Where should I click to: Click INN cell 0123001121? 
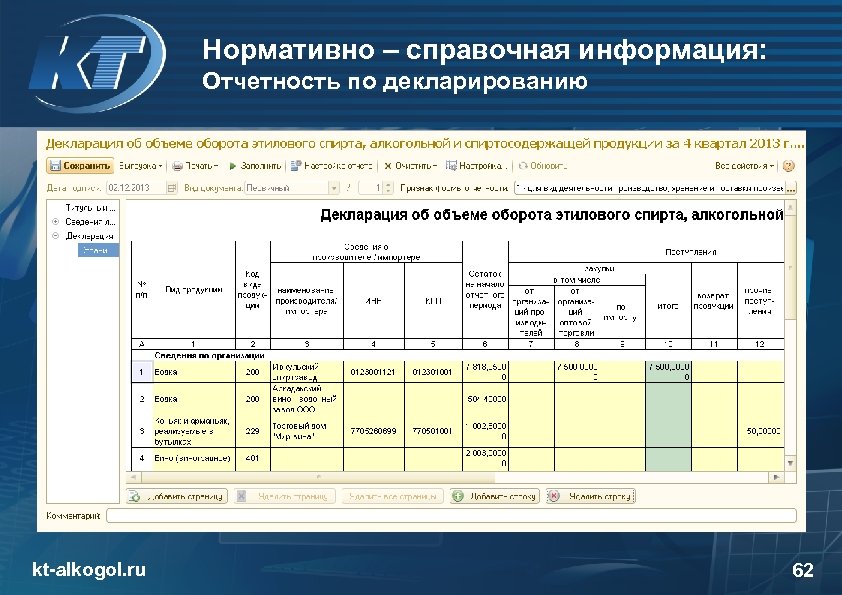pos(373,372)
